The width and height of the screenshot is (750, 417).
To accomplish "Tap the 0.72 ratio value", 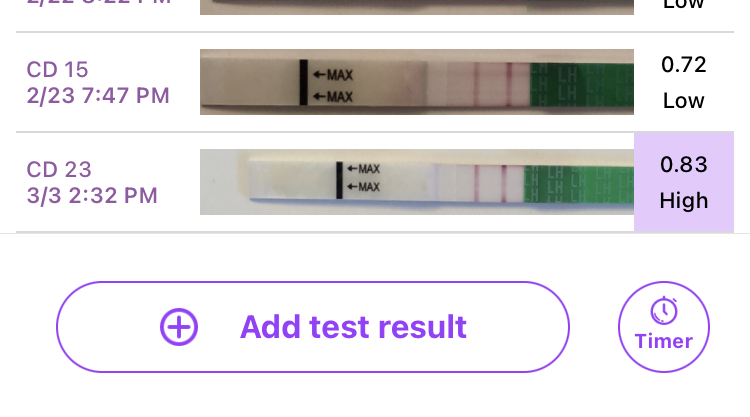I will [684, 65].
